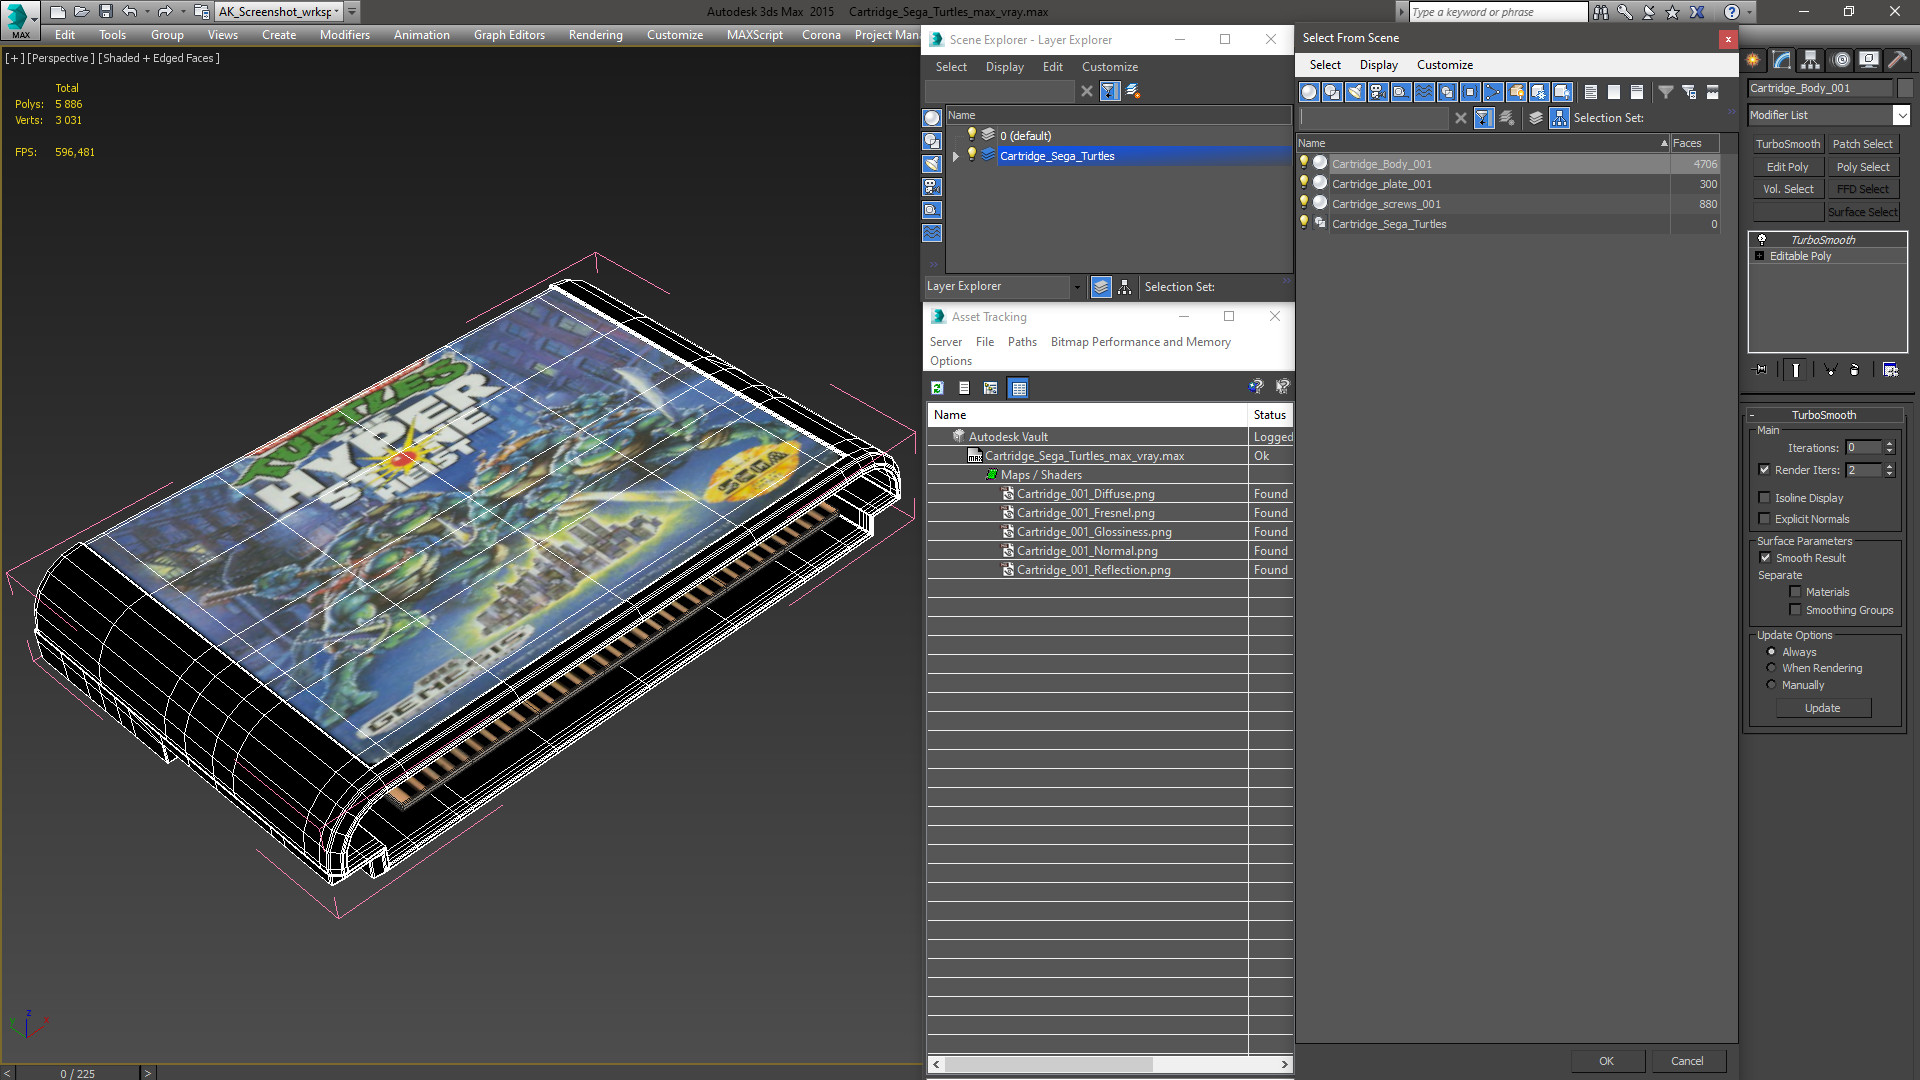Toggle Display Cameras icon in Scene Explorer sidebar
1920x1080 pixels.
932,187
